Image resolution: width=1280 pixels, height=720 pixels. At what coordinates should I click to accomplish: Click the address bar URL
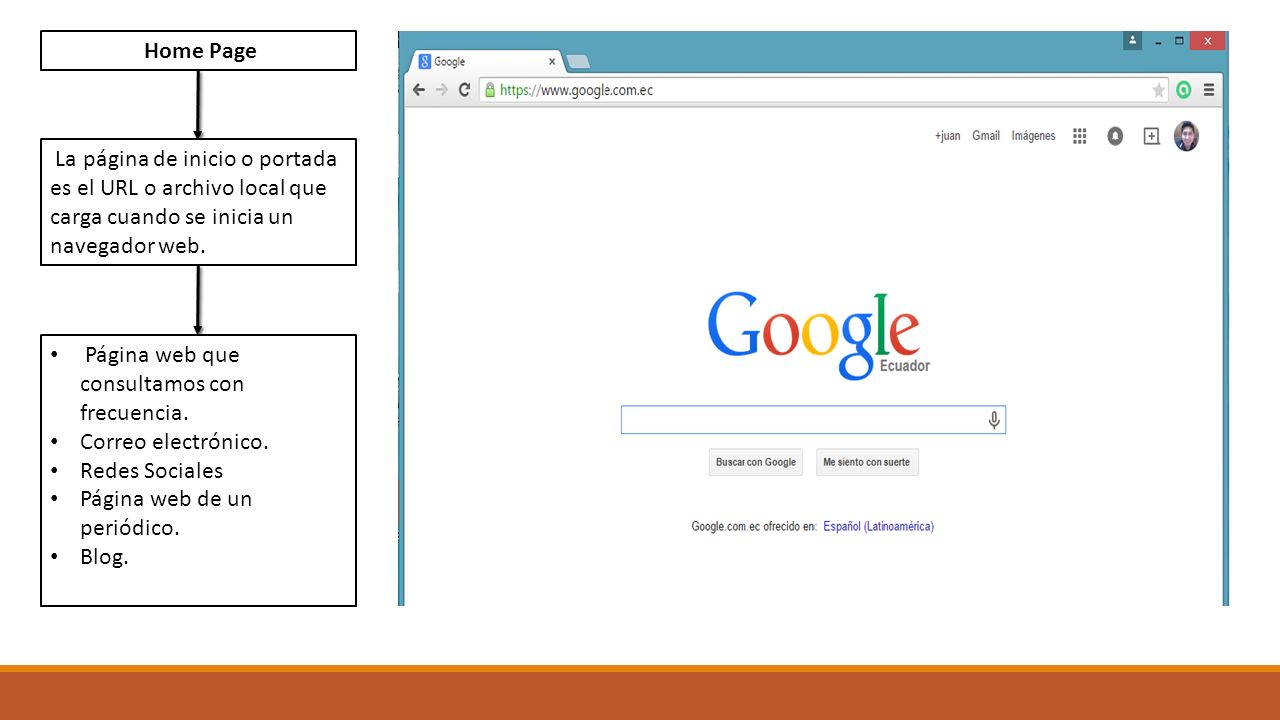point(577,90)
